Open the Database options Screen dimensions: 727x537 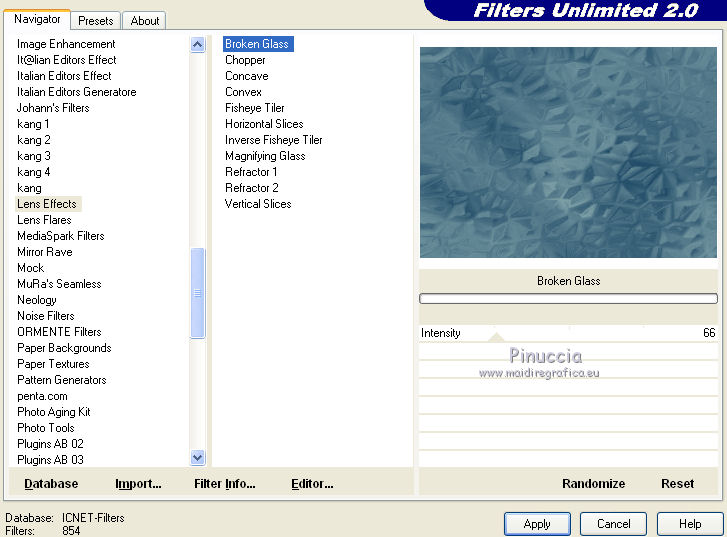(x=51, y=484)
